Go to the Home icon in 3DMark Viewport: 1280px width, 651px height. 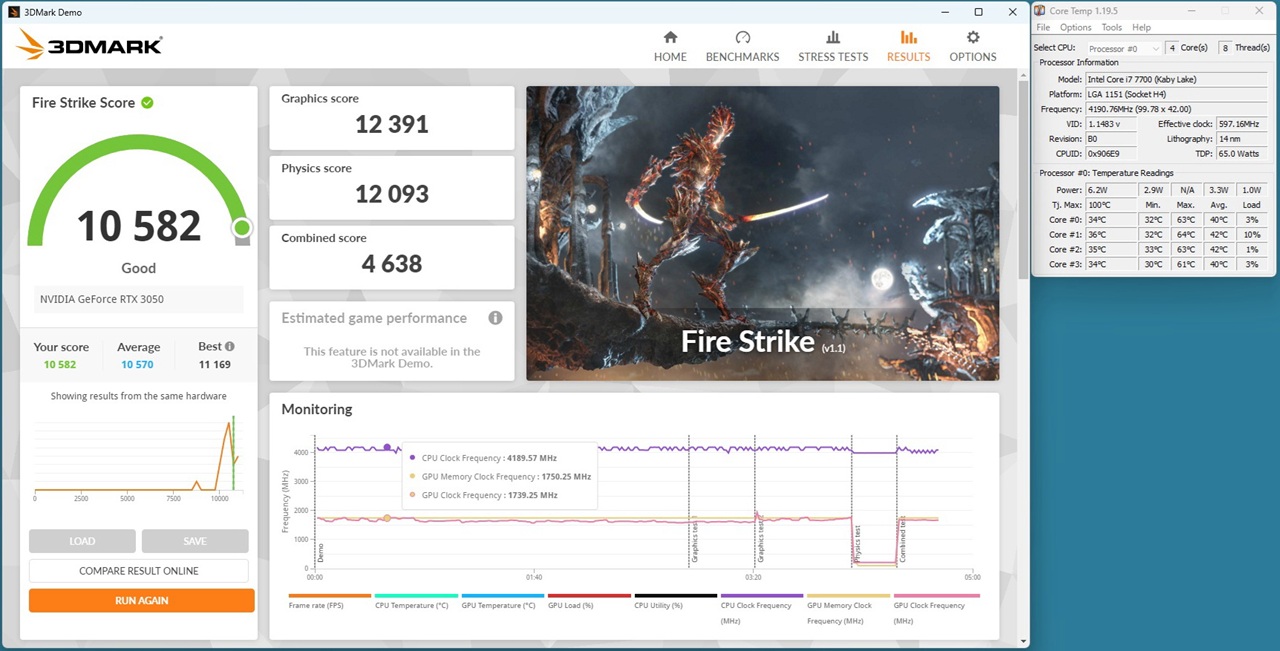pos(670,38)
